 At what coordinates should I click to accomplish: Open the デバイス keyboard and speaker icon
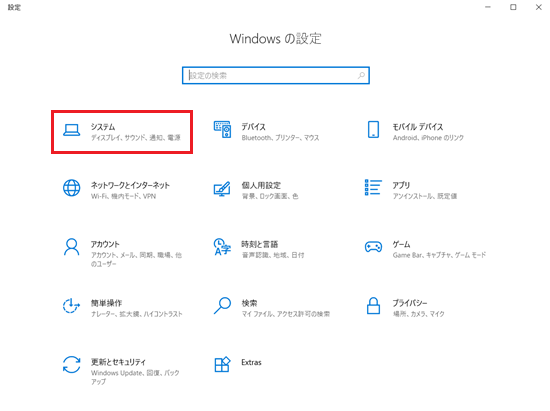(x=222, y=129)
